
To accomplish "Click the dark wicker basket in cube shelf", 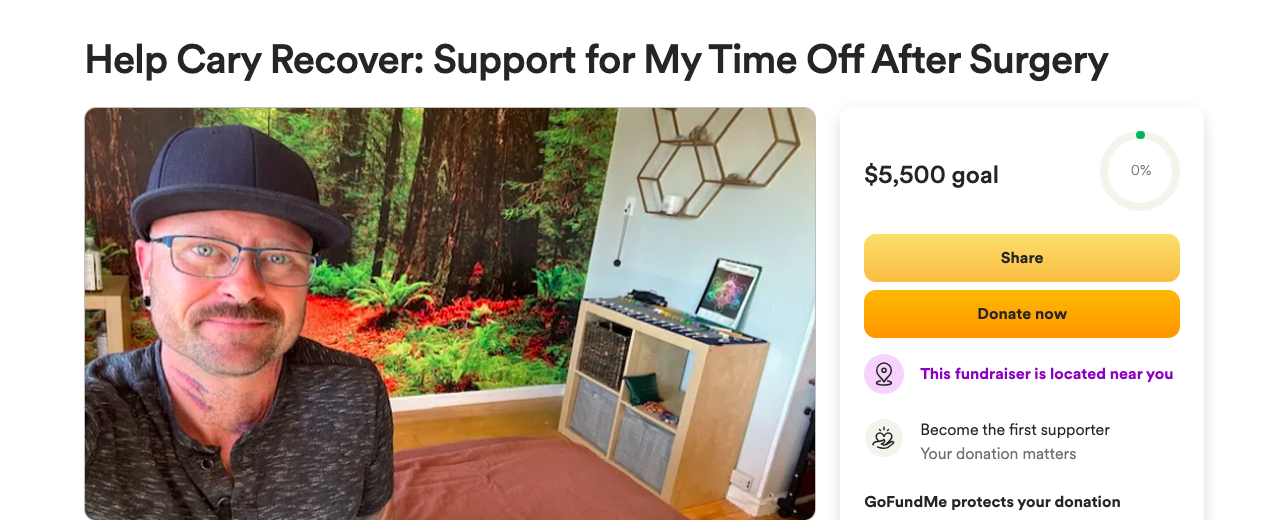I will (604, 354).
